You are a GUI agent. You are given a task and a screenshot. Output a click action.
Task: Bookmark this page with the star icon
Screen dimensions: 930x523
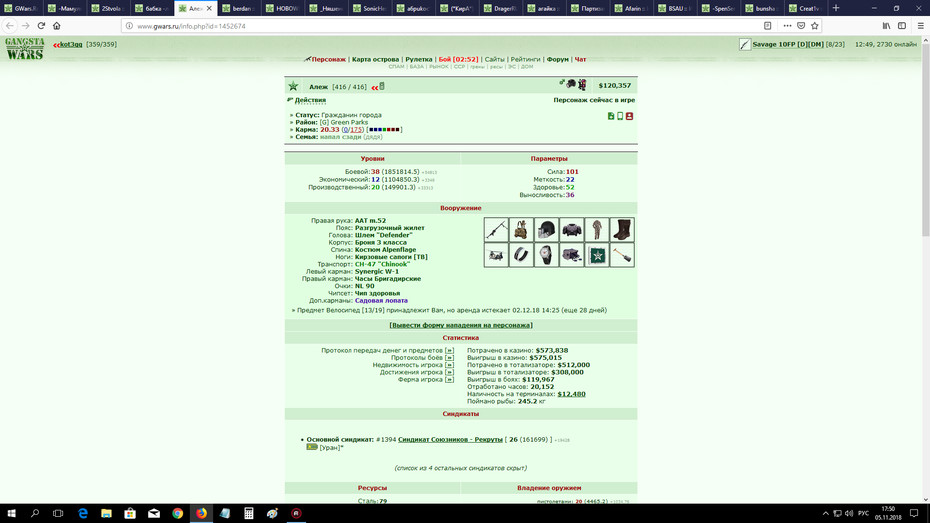[814, 25]
